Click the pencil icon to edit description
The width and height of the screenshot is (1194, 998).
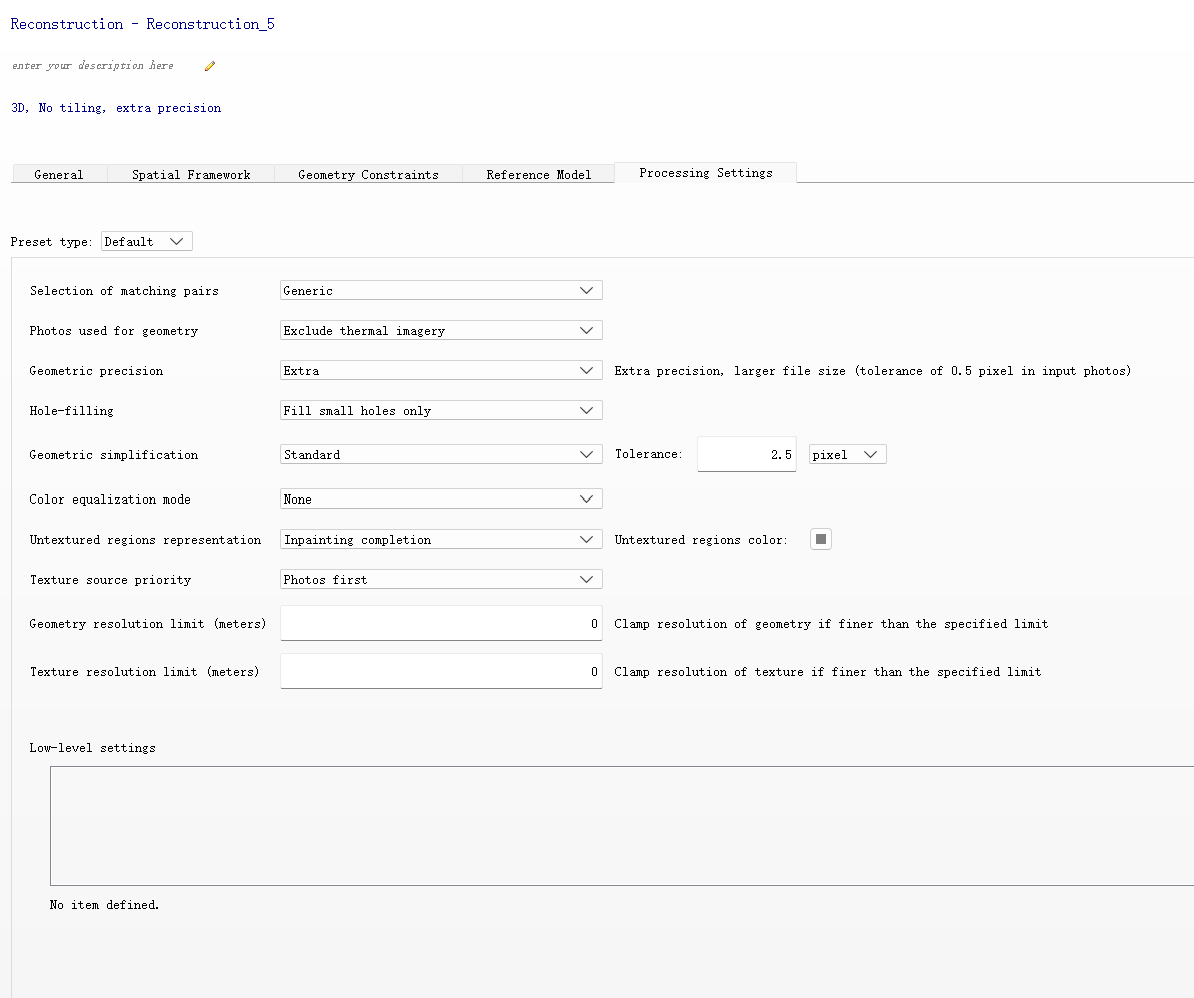click(210, 66)
